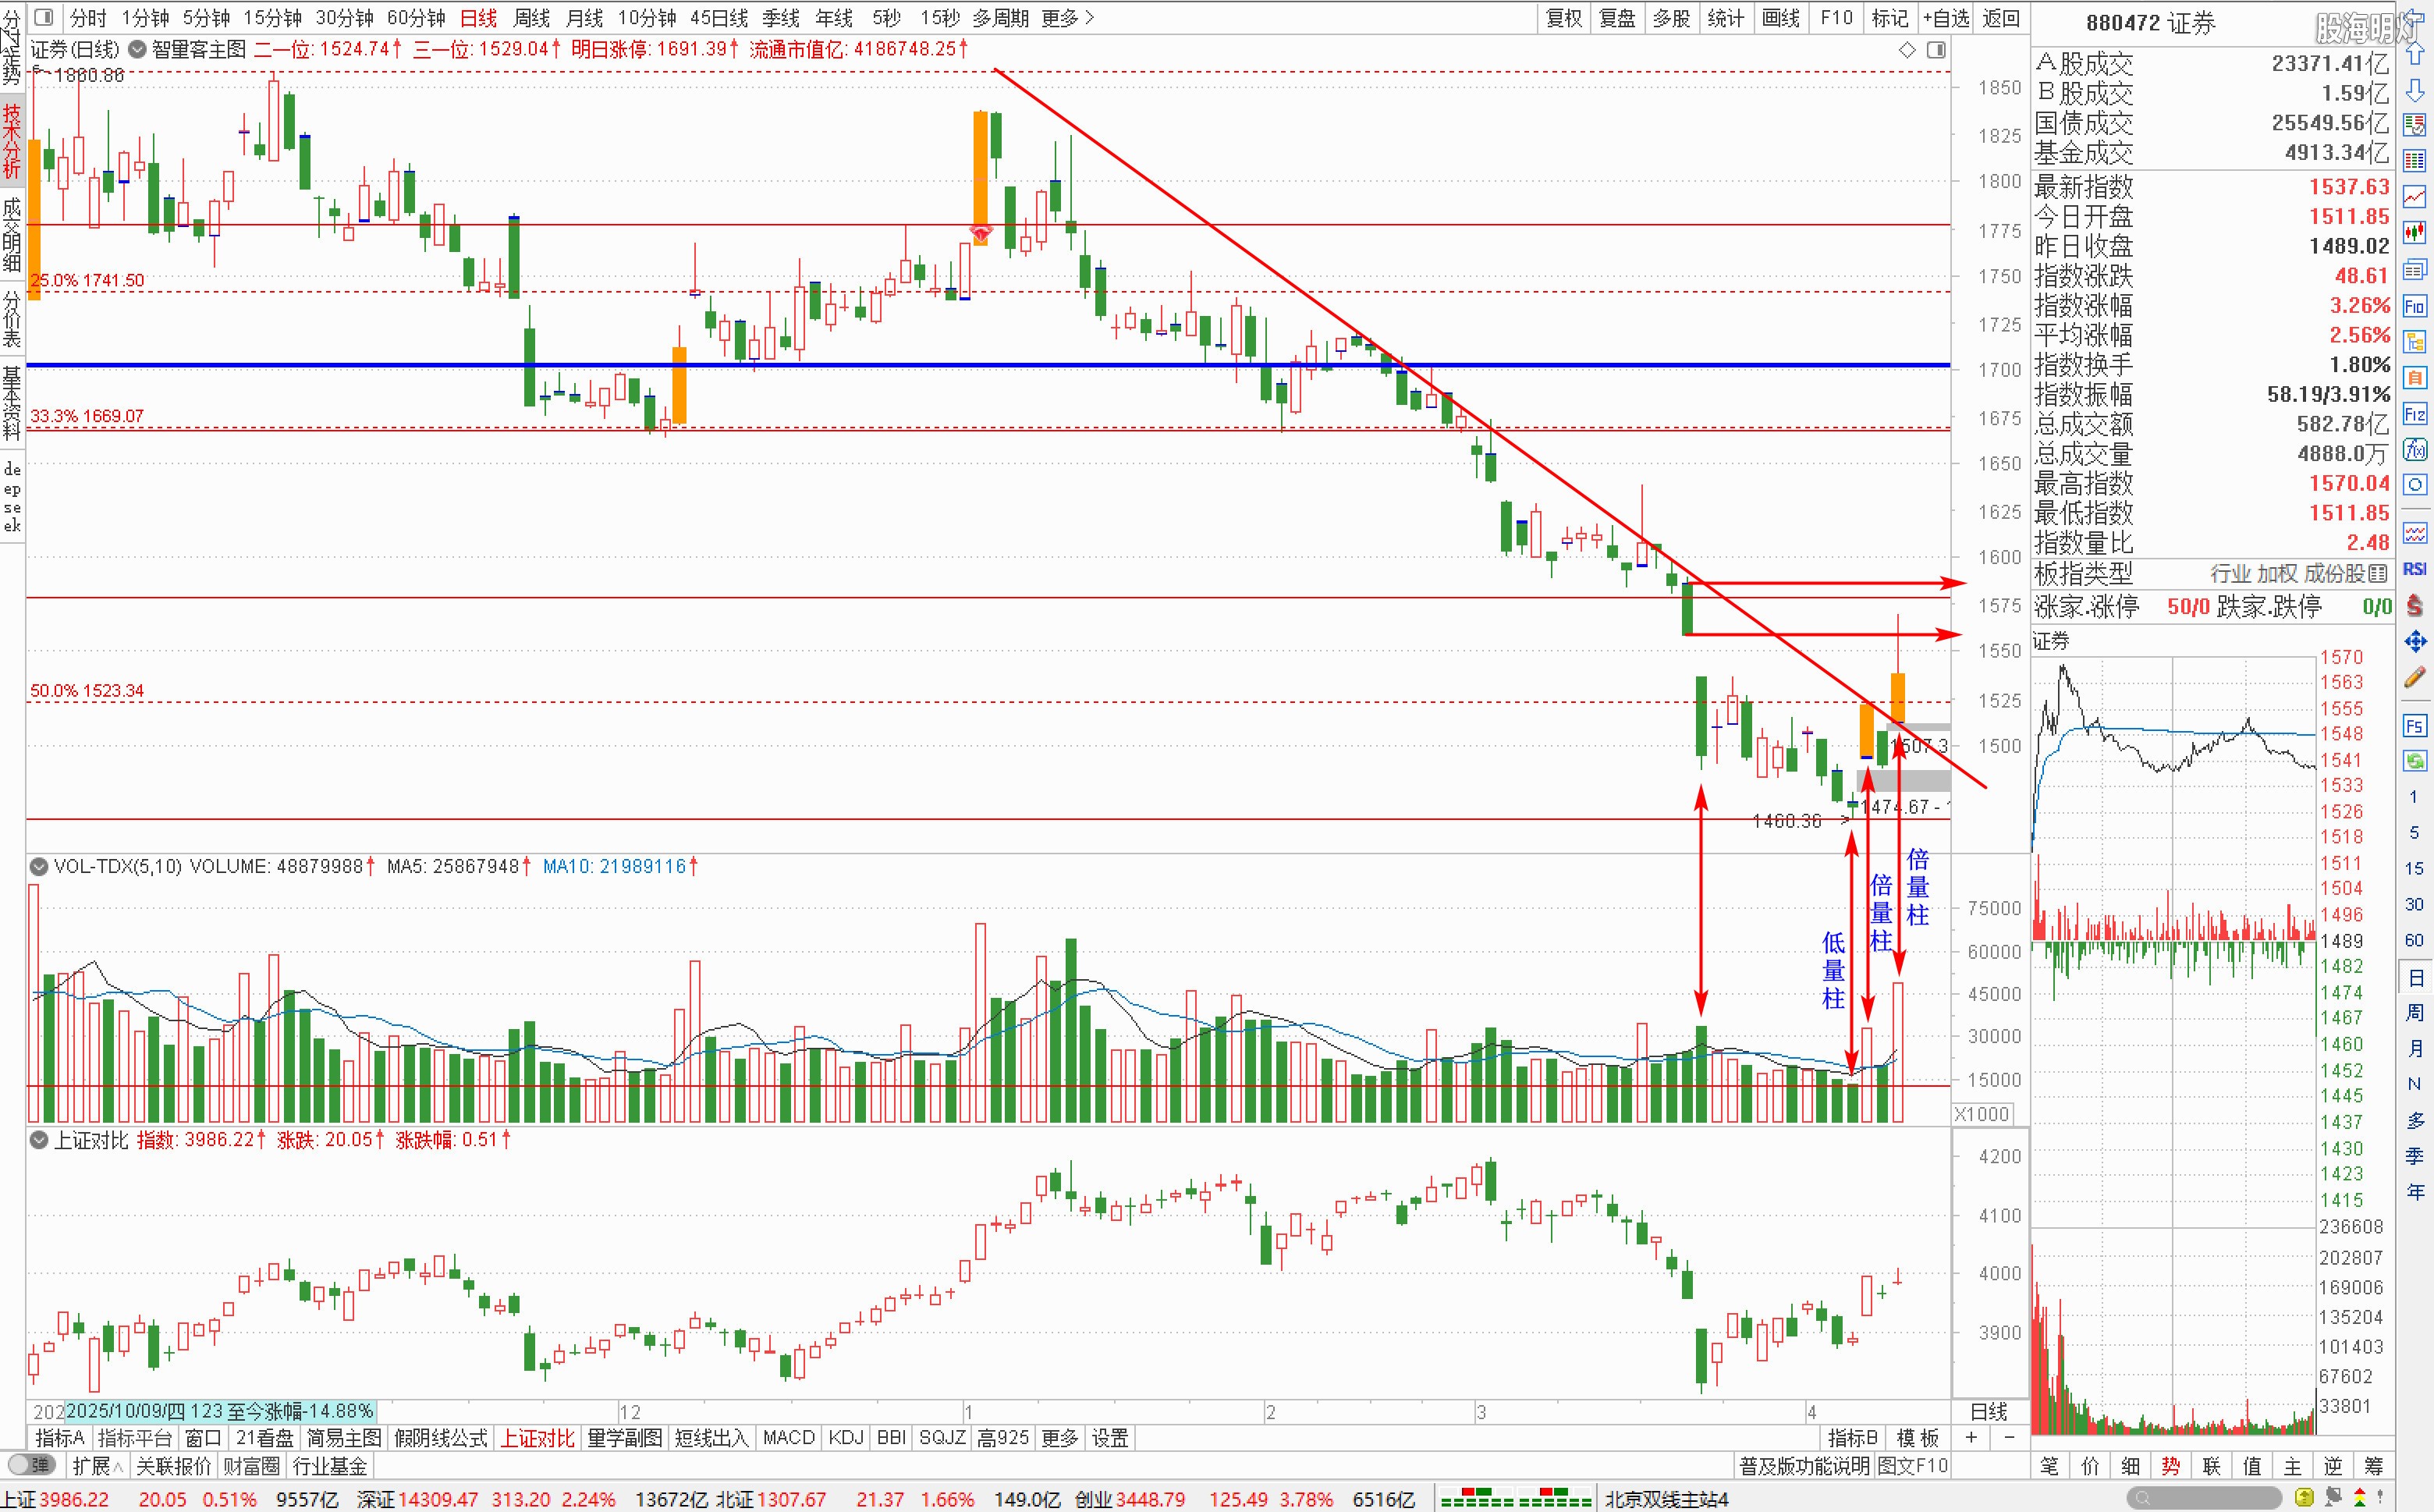Click the diamond icon at chart top right
The width and height of the screenshot is (2434, 1512).
(1907, 50)
